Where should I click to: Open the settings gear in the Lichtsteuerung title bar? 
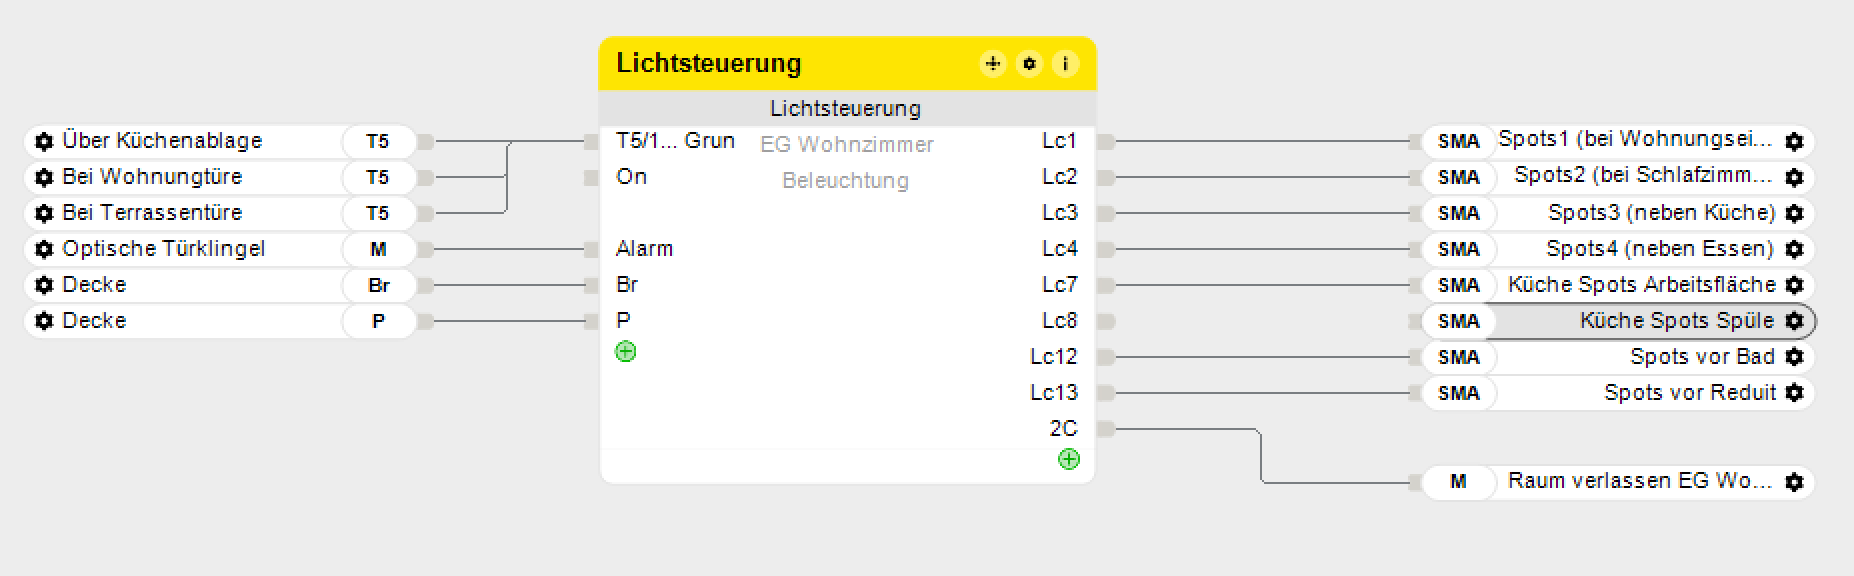pyautogui.click(x=1028, y=63)
